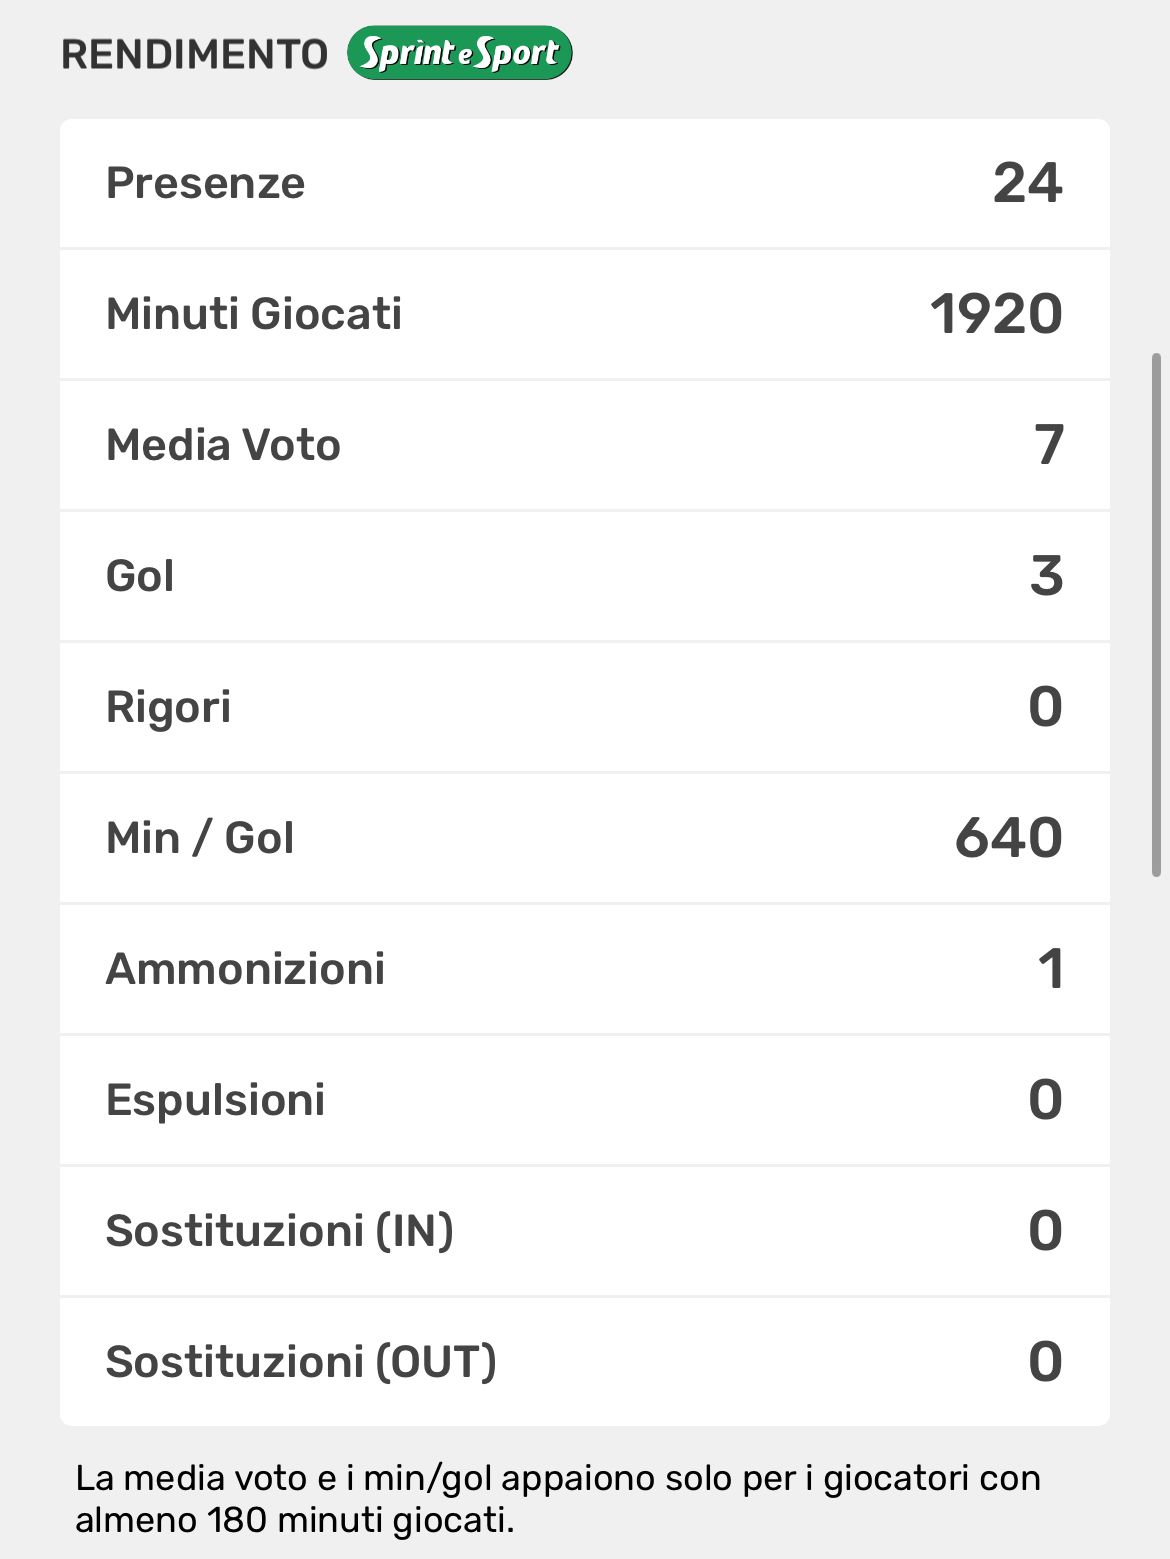1170x1559 pixels.
Task: Tap the Media Voto value 7
Action: tap(1048, 446)
